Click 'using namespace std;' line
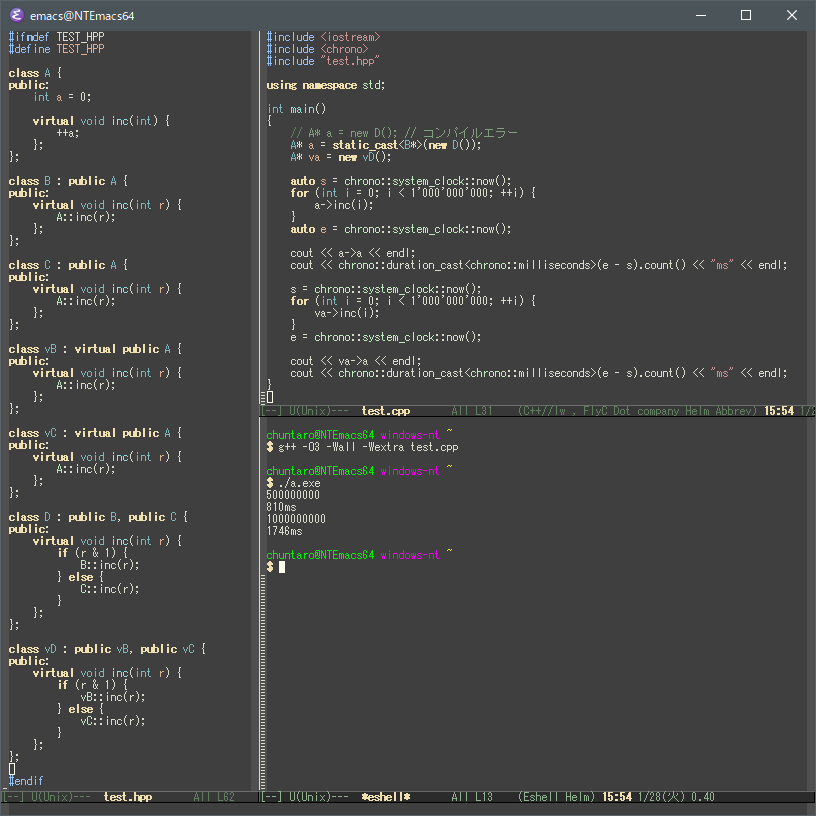Viewport: 816px width, 816px height. [326, 85]
